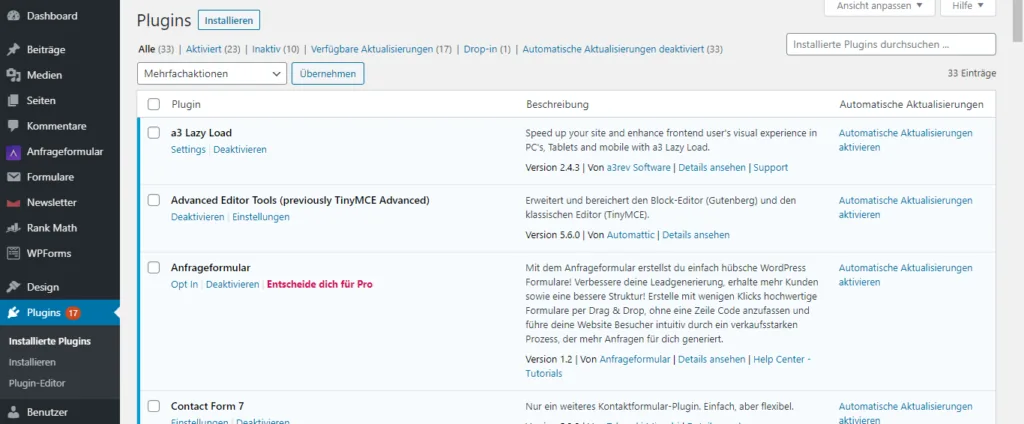Viewport: 1024px width, 424px height.
Task: Click the Beiträge pin icon
Action: click(13, 50)
